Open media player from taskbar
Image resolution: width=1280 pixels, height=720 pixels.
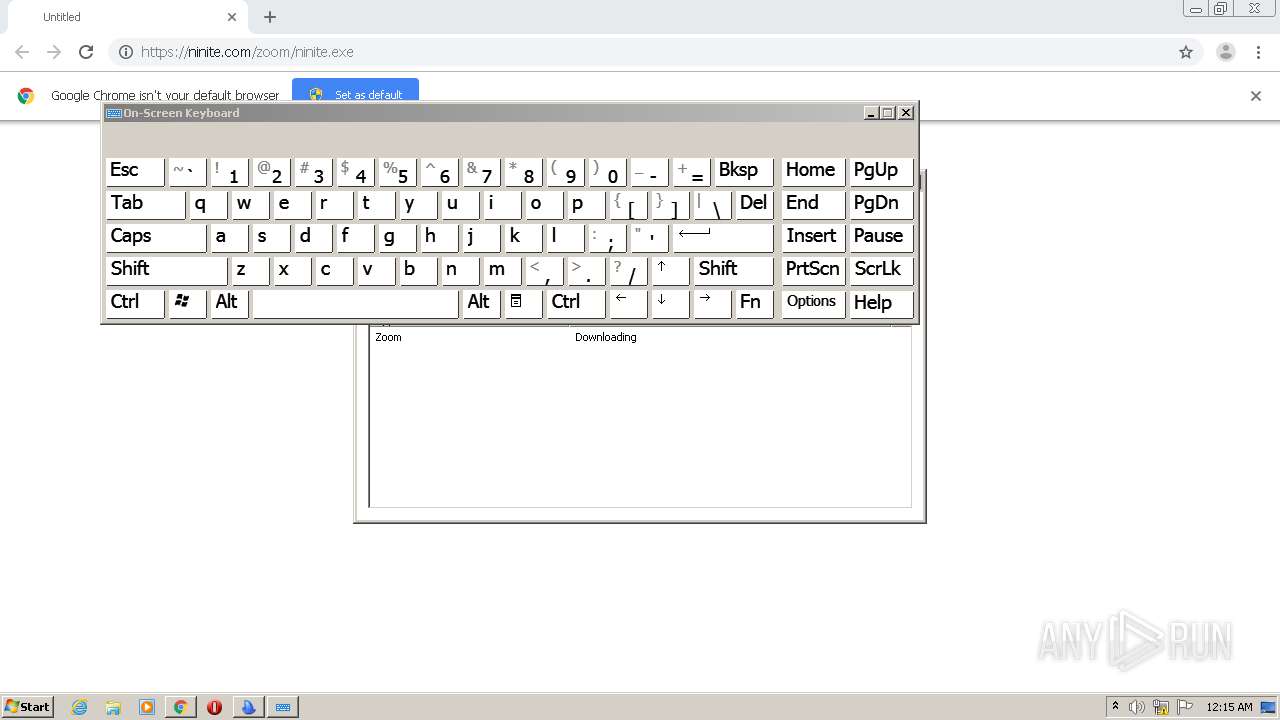tap(147, 707)
